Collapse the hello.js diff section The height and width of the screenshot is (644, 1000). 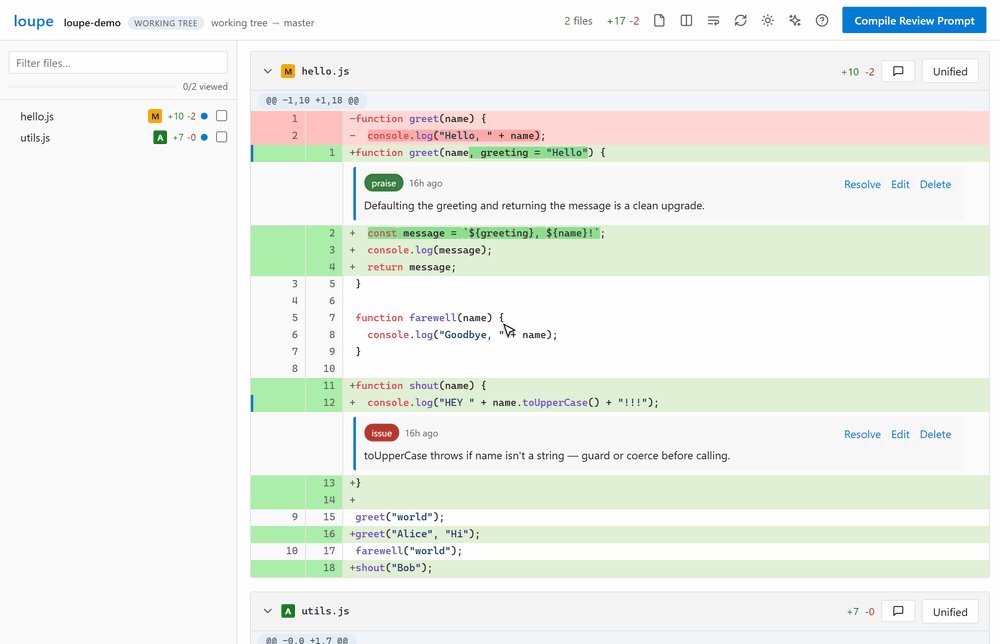[x=268, y=71]
